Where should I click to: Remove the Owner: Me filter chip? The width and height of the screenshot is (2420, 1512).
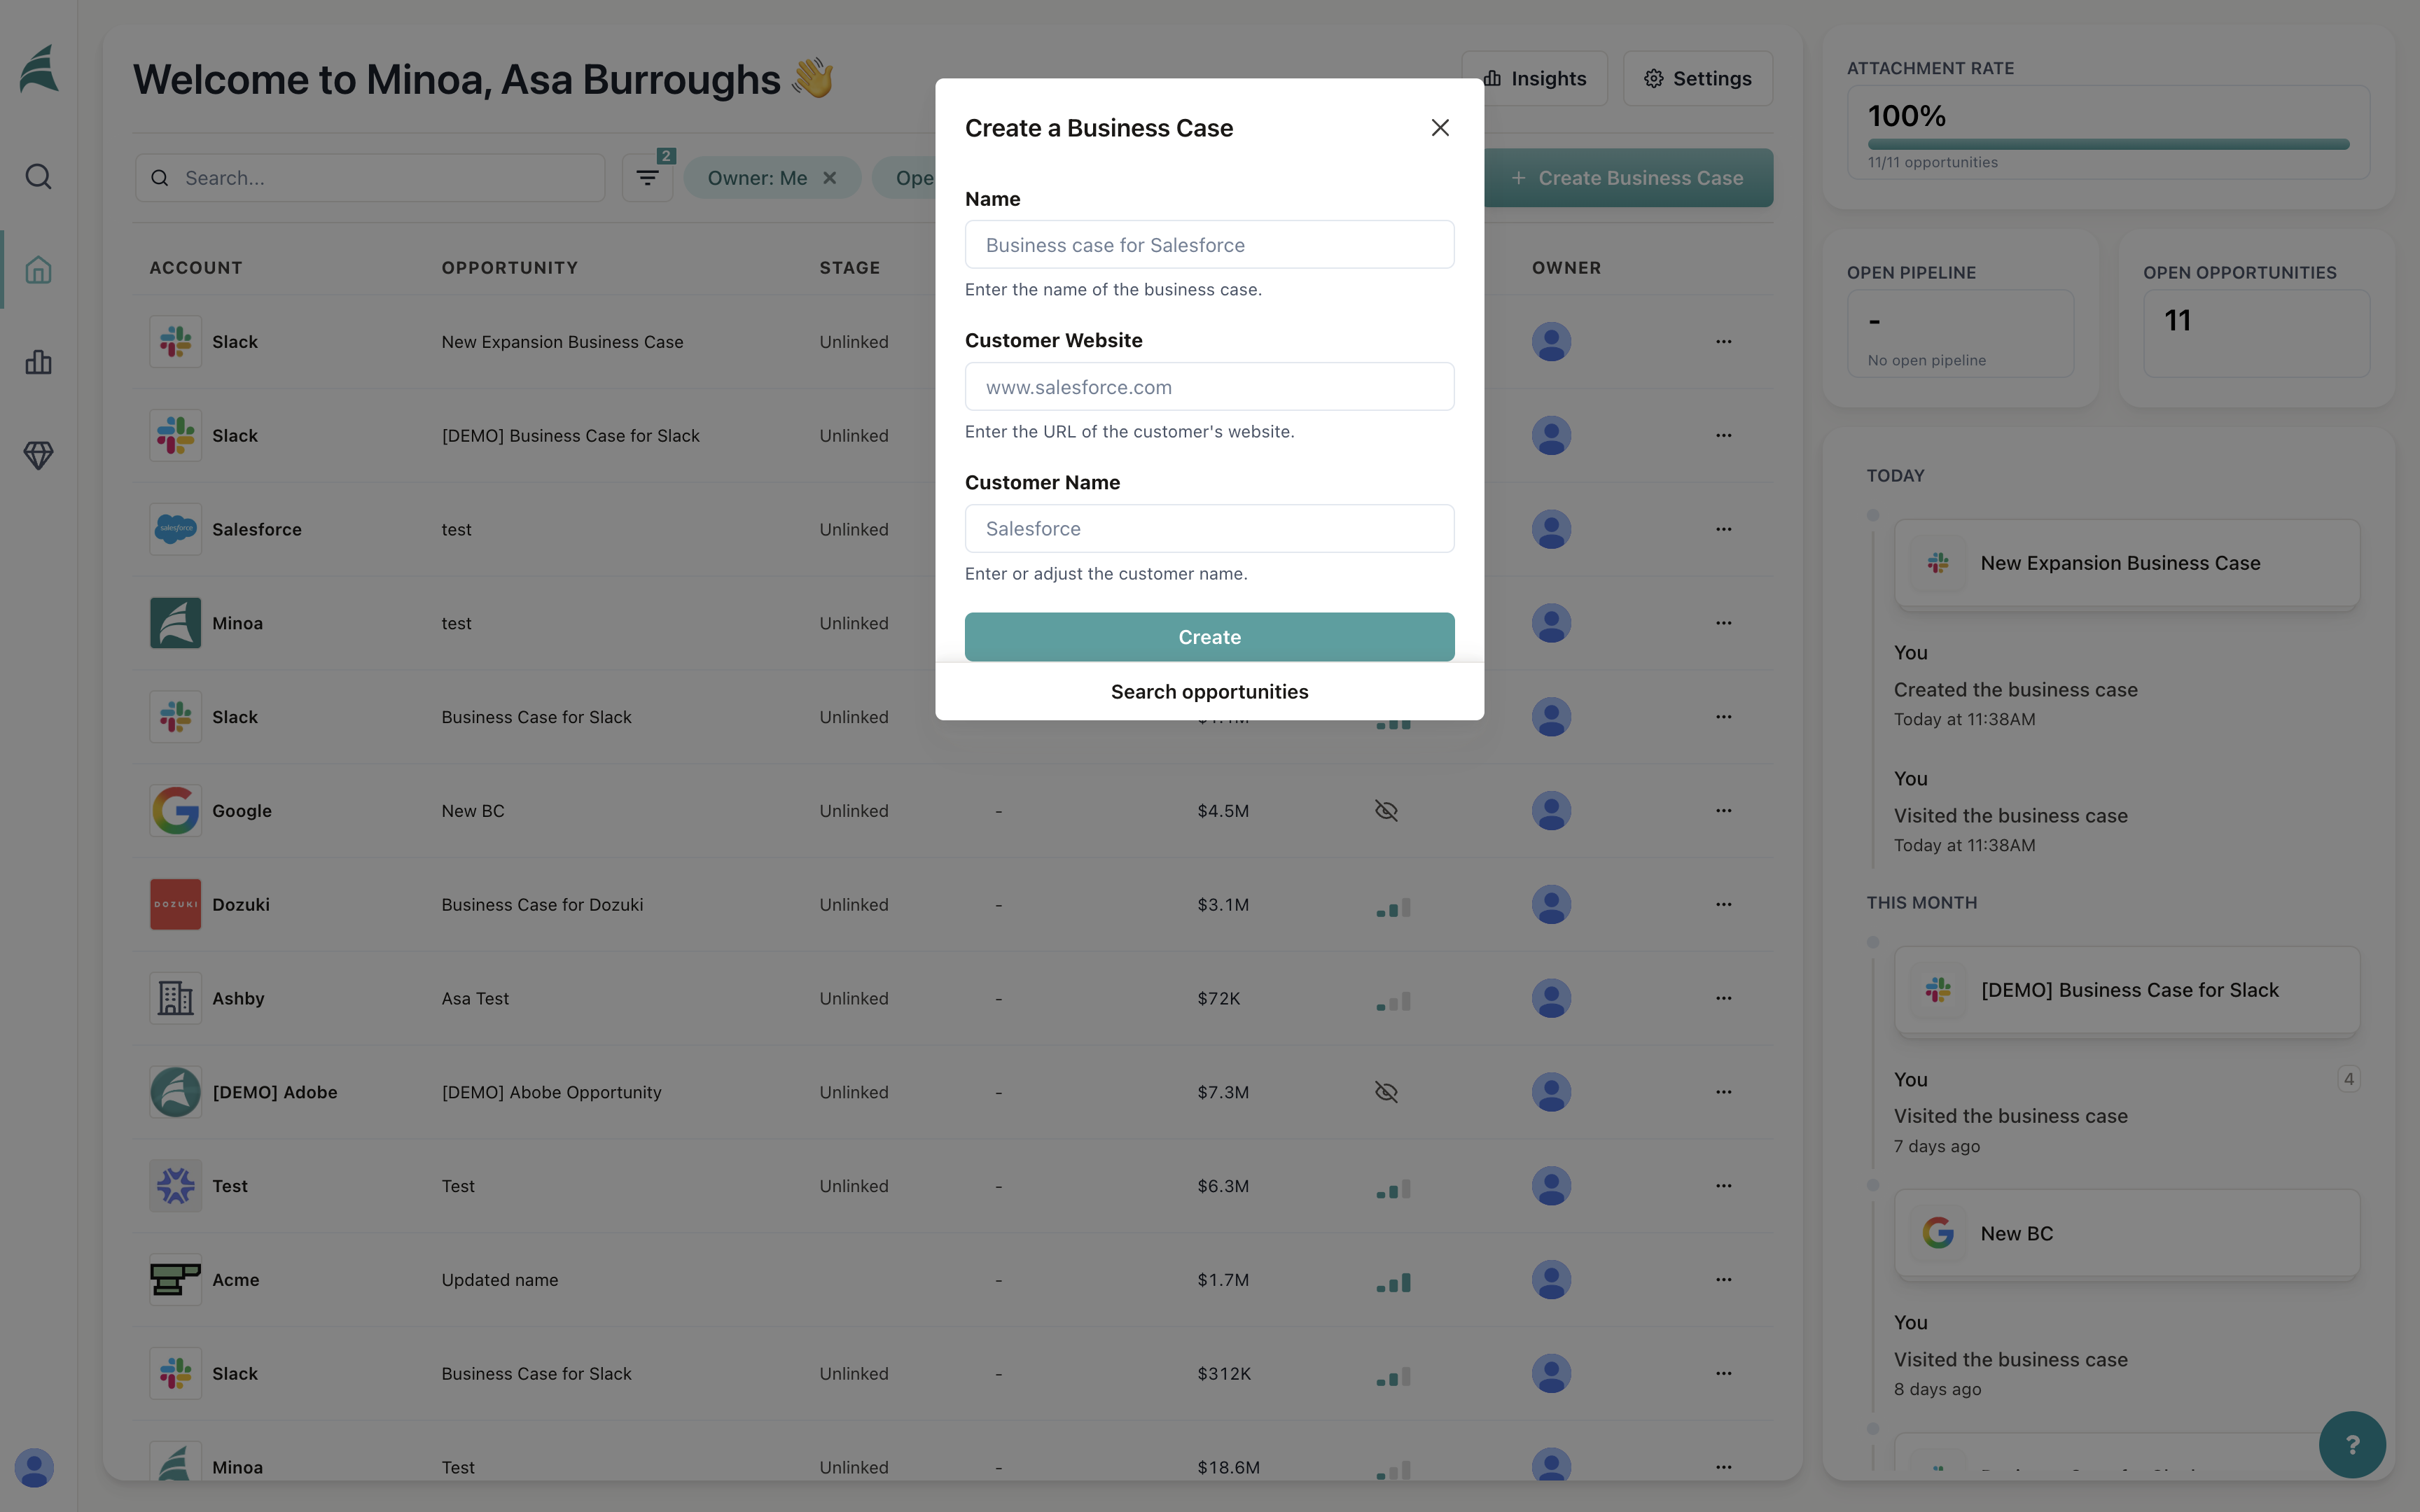click(829, 178)
